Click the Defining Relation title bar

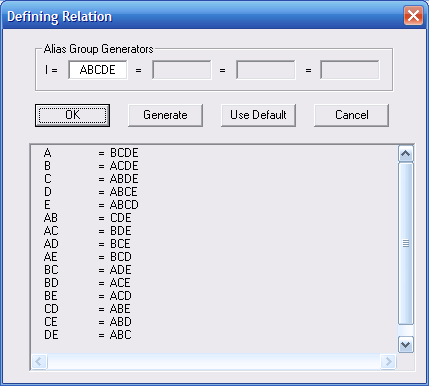coord(200,16)
